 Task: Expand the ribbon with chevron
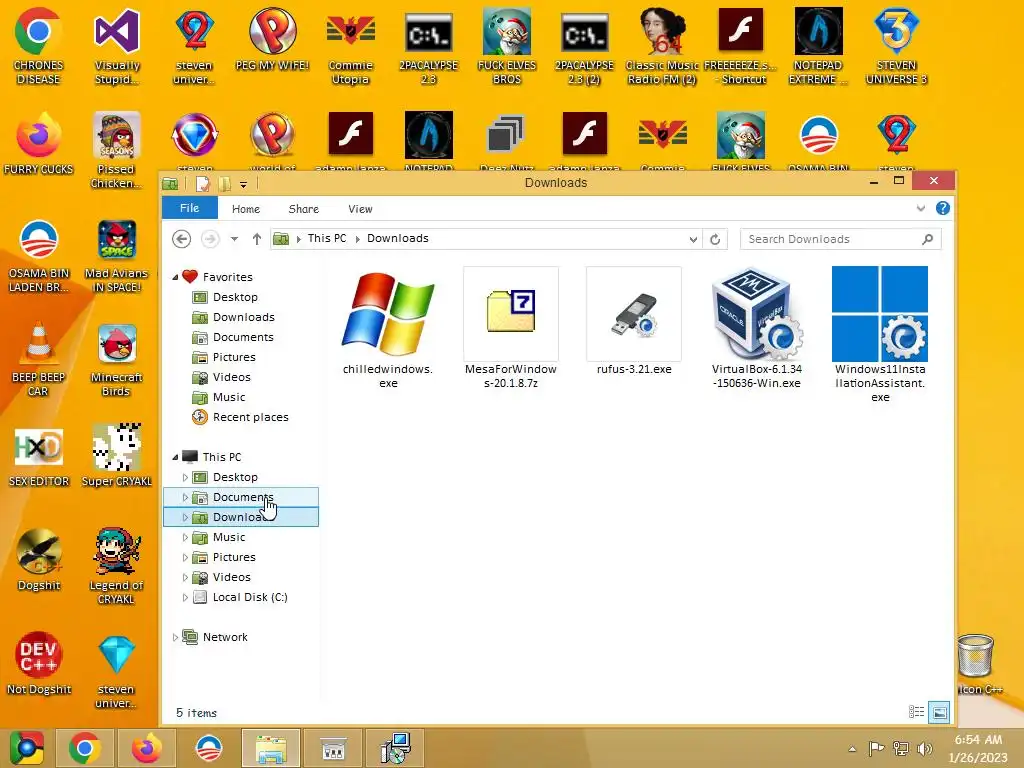(x=921, y=208)
